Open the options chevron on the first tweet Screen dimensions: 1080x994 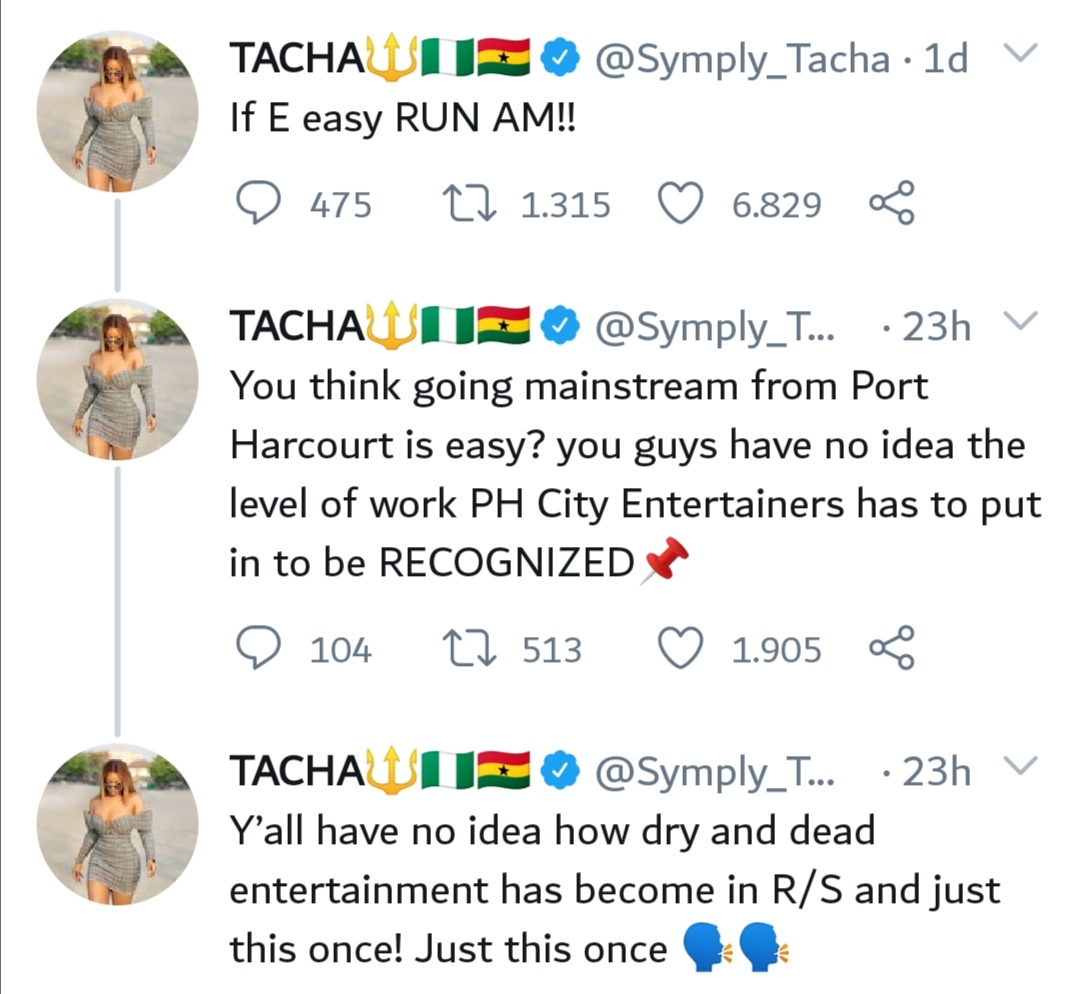pyautogui.click(x=1019, y=55)
